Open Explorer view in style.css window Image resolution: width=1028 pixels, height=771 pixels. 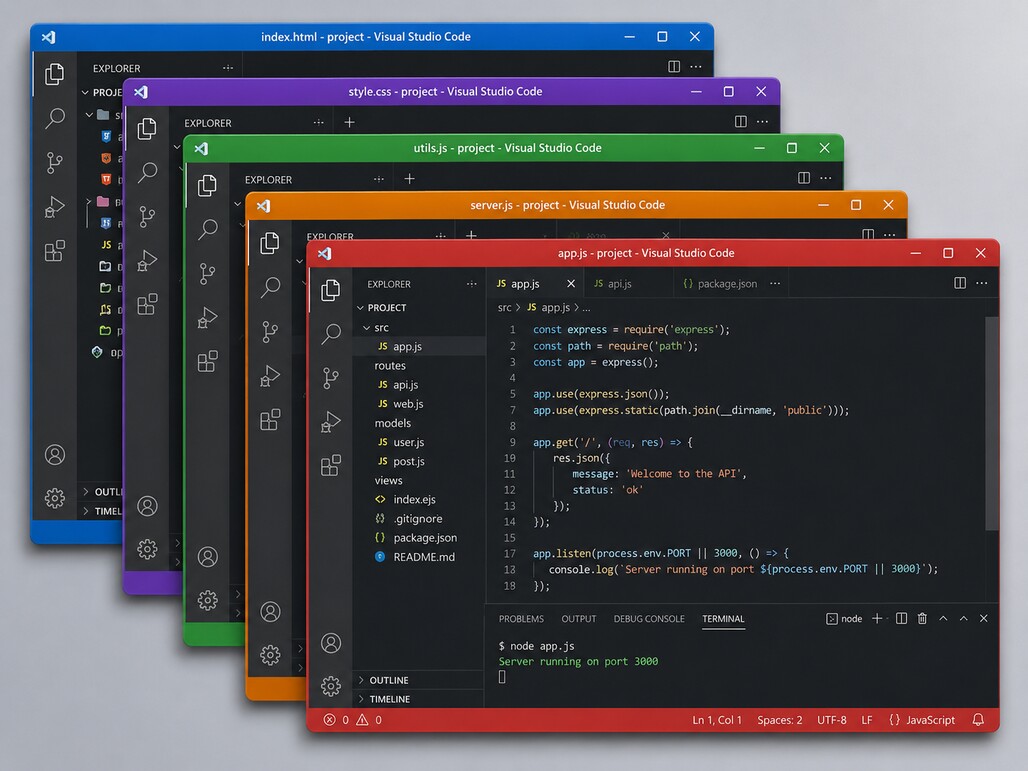[x=147, y=128]
